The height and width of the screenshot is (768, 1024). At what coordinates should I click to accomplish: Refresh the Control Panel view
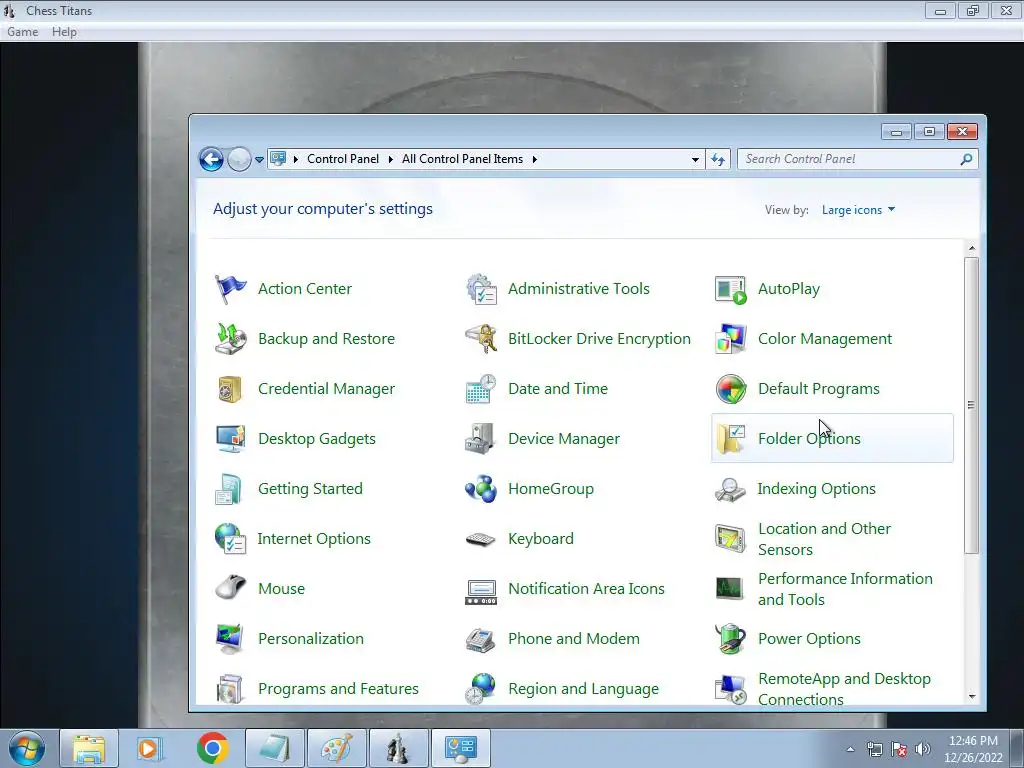[x=718, y=159]
